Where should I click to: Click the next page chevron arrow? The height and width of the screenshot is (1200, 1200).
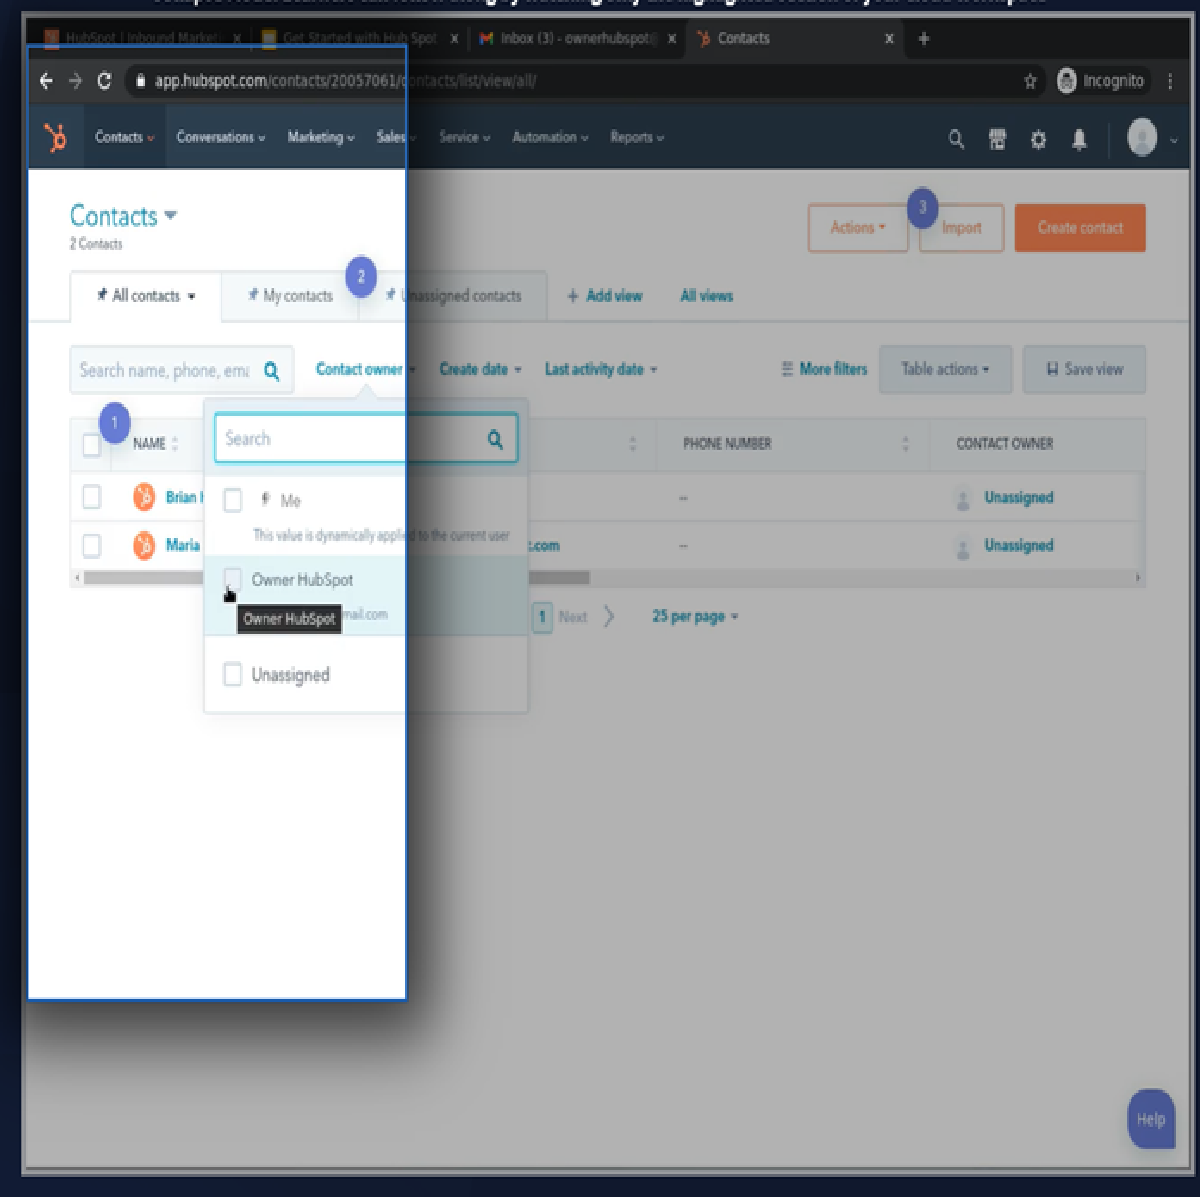click(x=609, y=617)
